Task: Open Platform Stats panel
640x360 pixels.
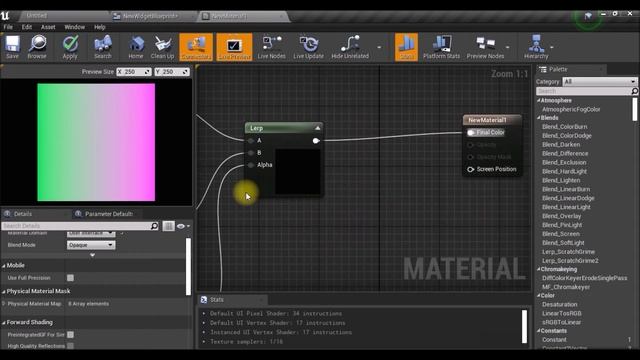Action: click(x=441, y=47)
